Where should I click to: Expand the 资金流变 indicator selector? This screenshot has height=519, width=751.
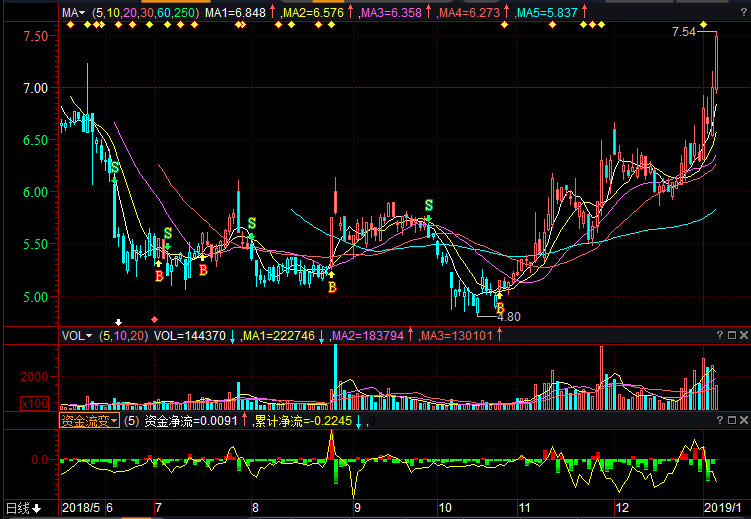tap(88, 421)
